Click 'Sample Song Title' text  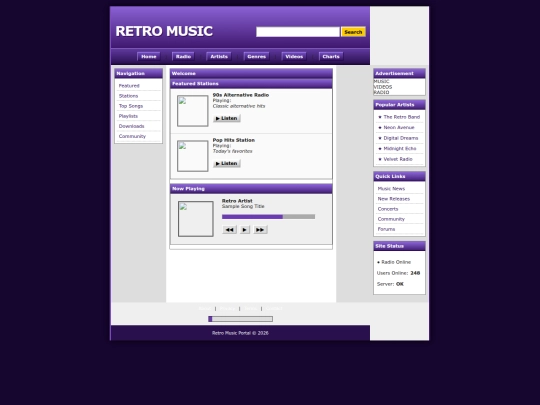point(243,206)
